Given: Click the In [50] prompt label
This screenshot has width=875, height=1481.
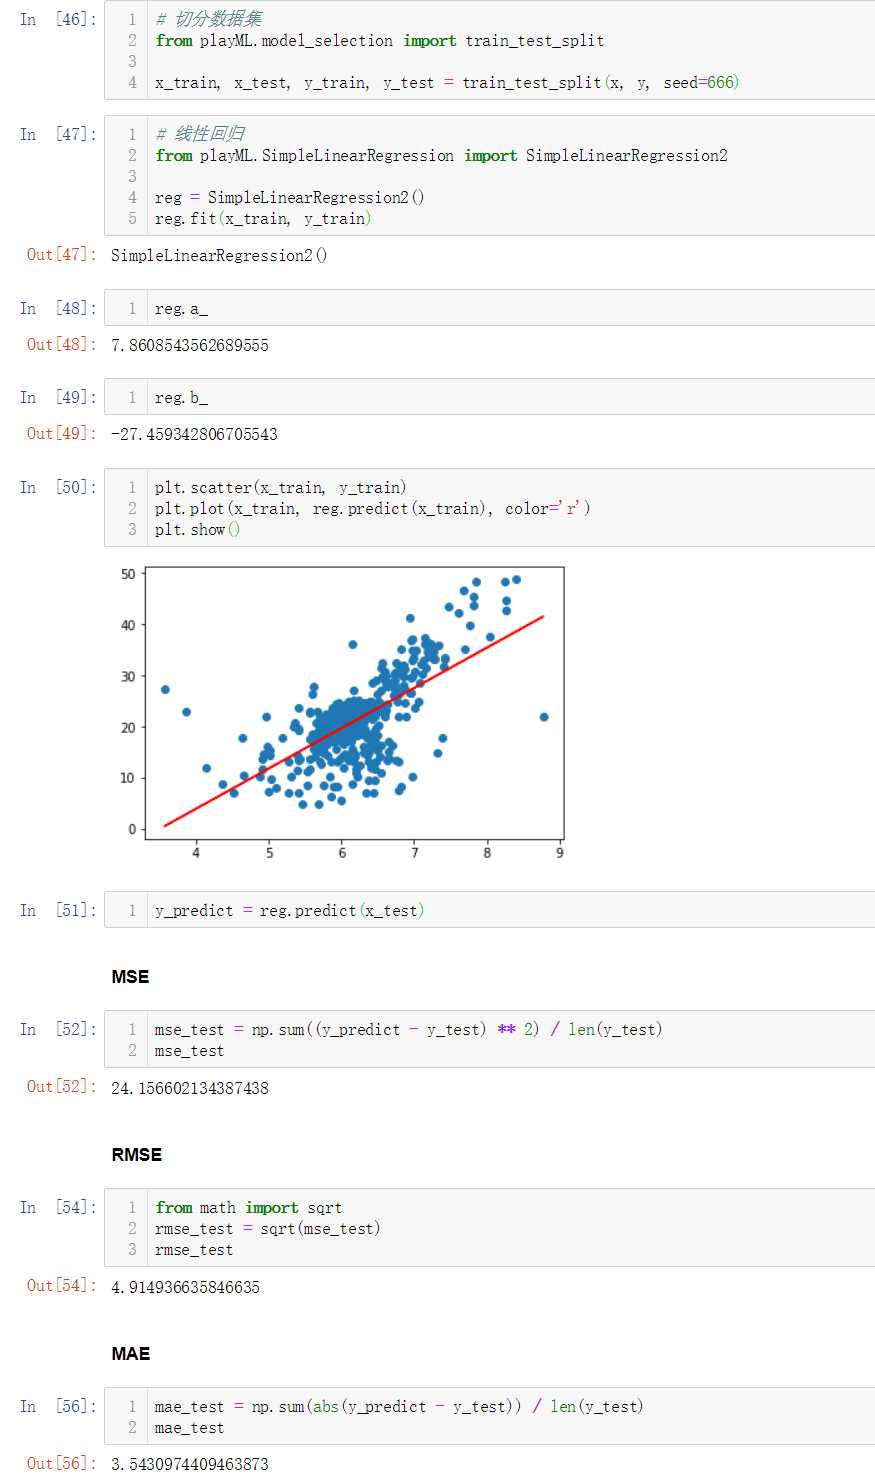Looking at the screenshot, I should tap(58, 487).
